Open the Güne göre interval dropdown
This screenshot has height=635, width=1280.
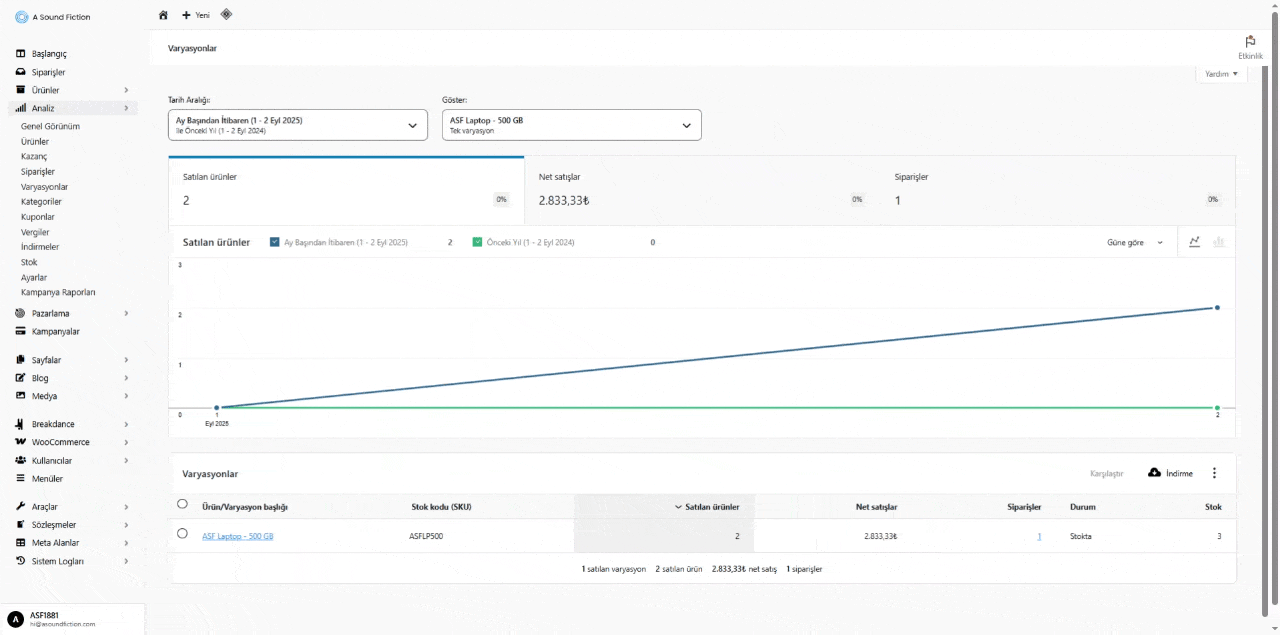point(1135,243)
